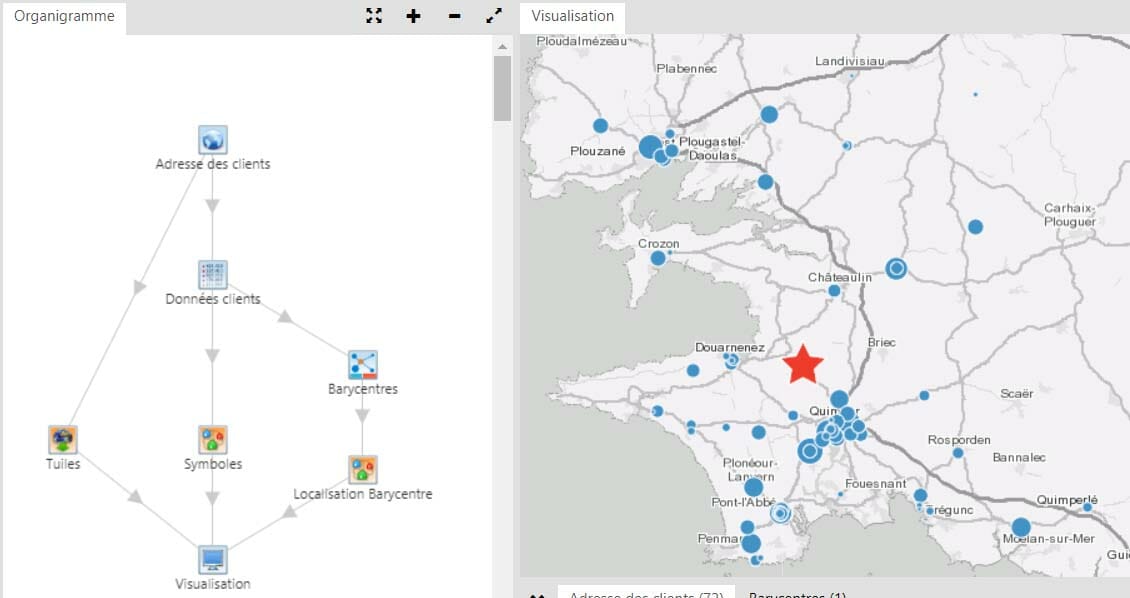
Task: Select the Tuiles node icon
Action: (x=63, y=439)
